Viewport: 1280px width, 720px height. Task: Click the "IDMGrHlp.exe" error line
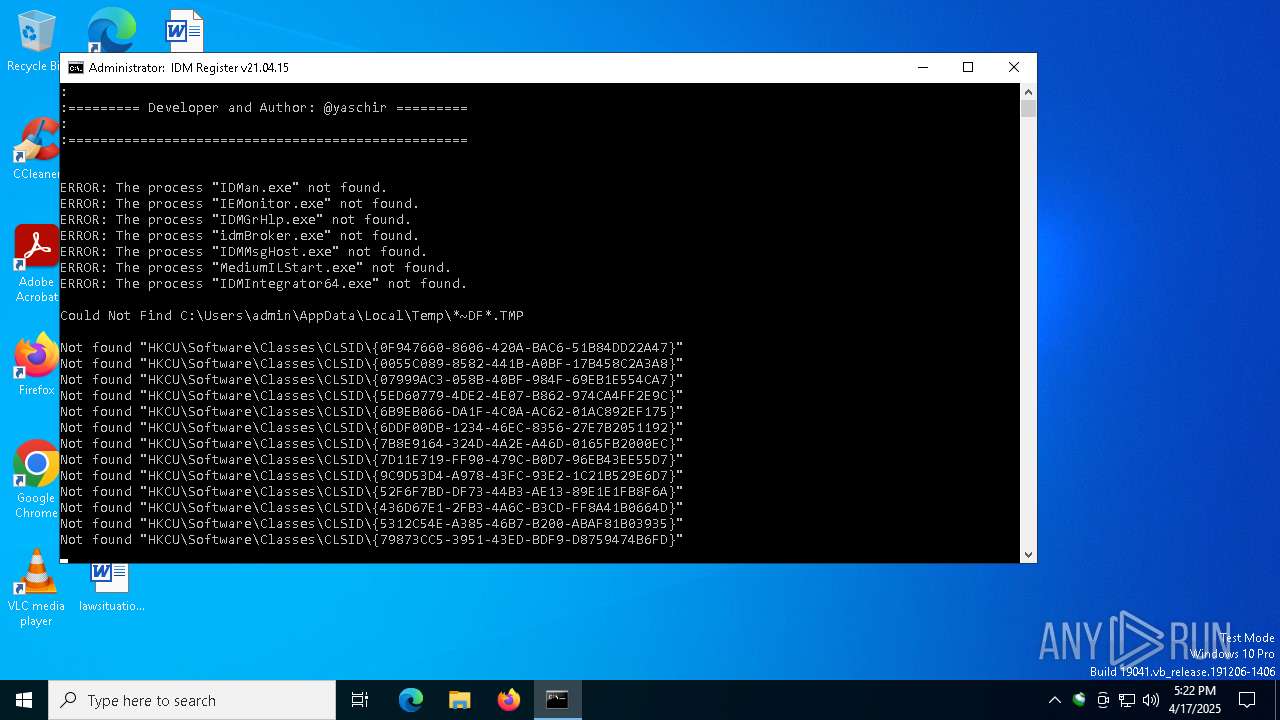pos(236,220)
